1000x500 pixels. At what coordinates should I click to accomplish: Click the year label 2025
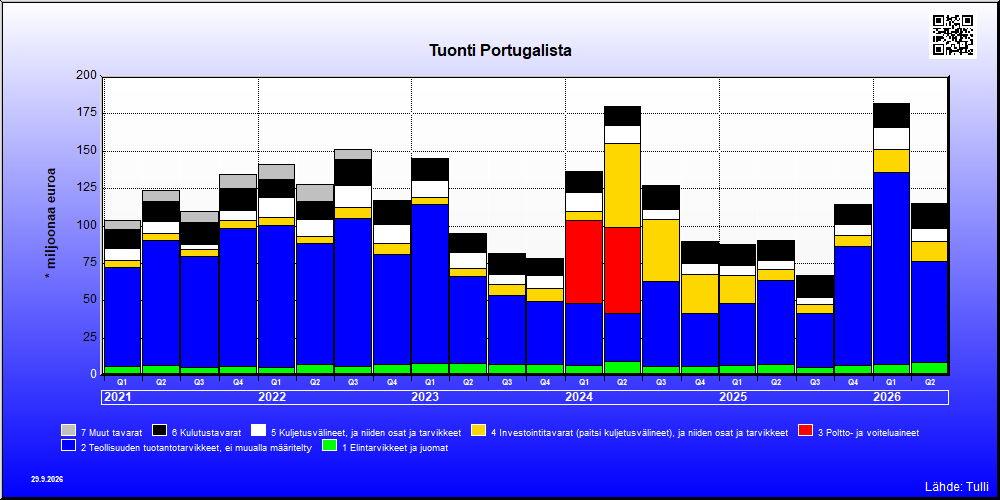(x=733, y=397)
